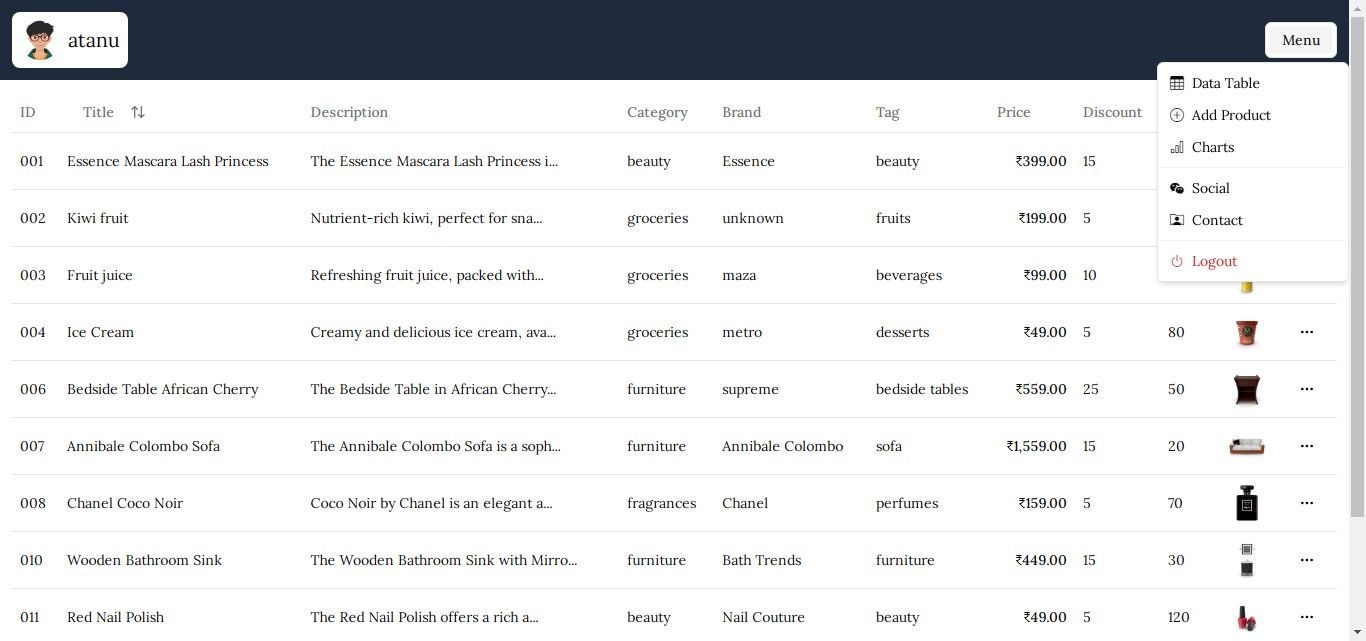Click description starting Refreshing fruit juice
1366x641 pixels.
coord(427,275)
